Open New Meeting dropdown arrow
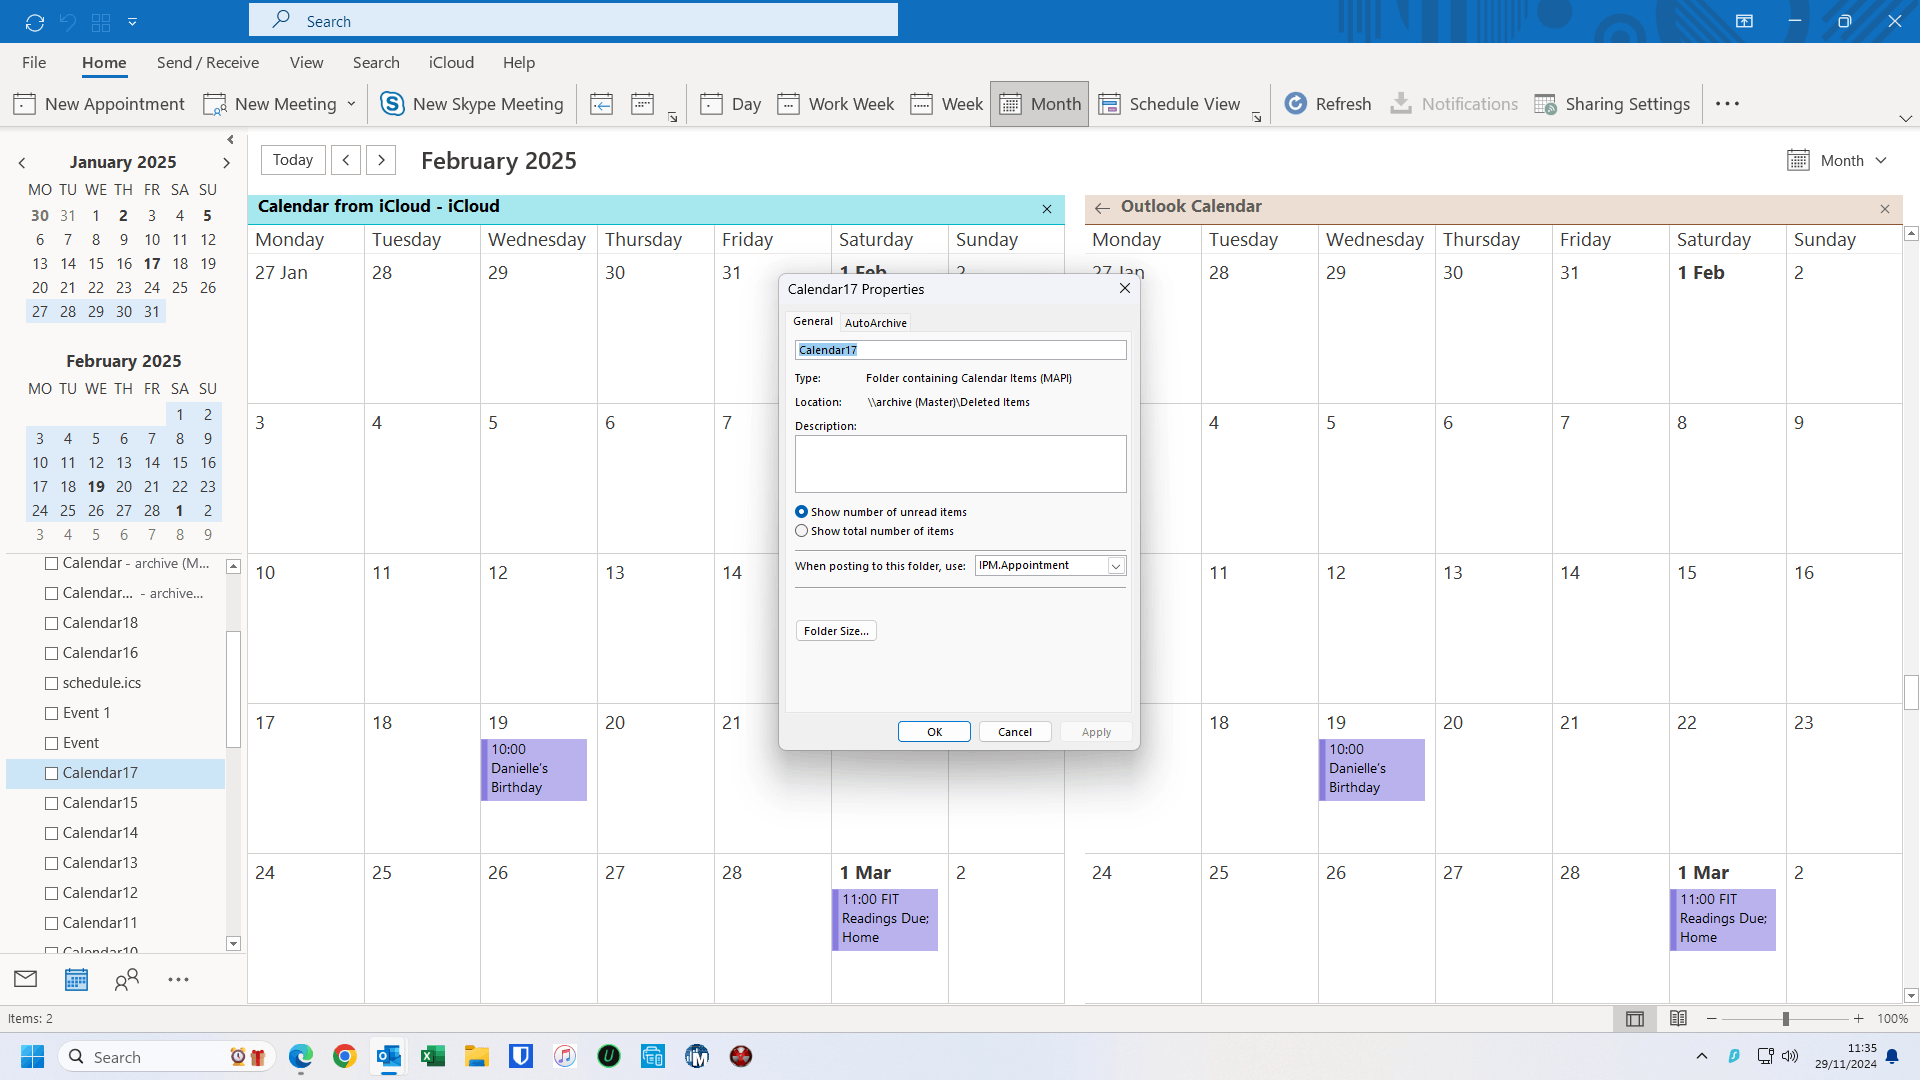1920x1080 pixels. [x=351, y=104]
